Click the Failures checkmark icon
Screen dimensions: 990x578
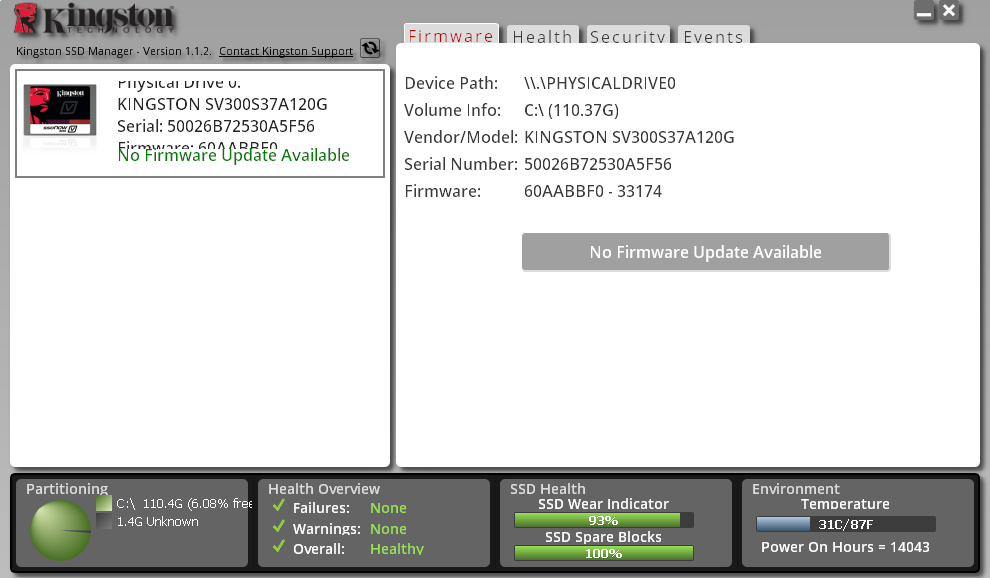[x=278, y=506]
